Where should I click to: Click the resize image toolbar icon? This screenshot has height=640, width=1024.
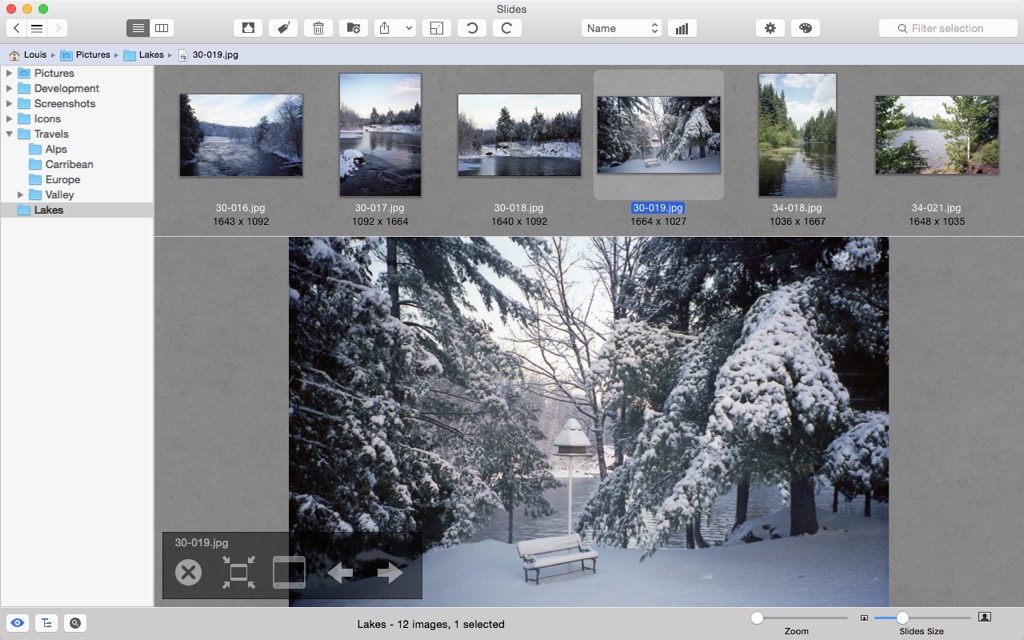pos(436,28)
